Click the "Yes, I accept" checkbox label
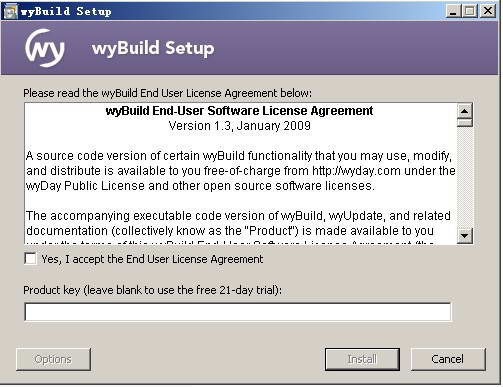 coord(152,259)
